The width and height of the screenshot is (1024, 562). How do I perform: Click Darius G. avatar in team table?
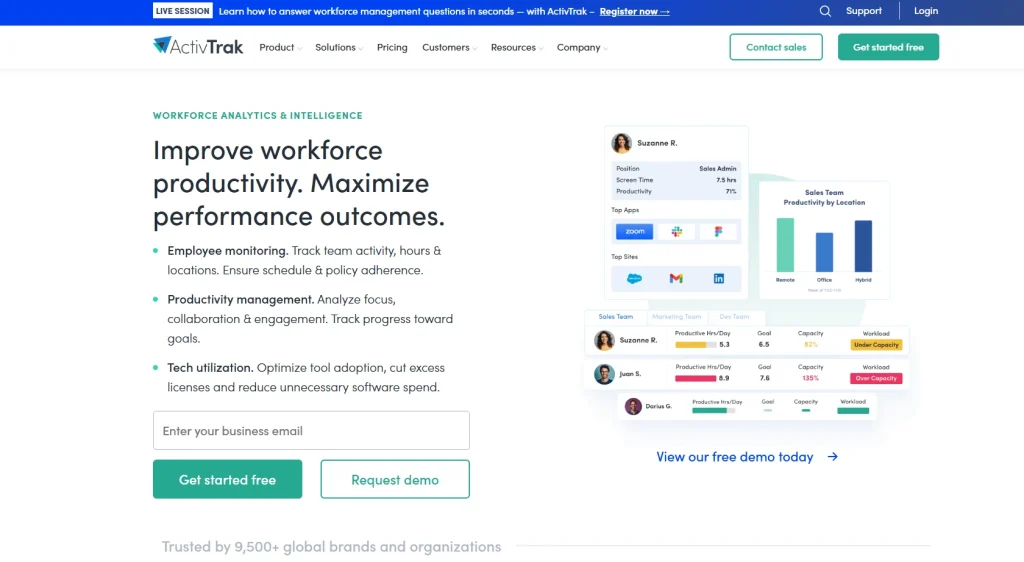pyautogui.click(x=633, y=406)
